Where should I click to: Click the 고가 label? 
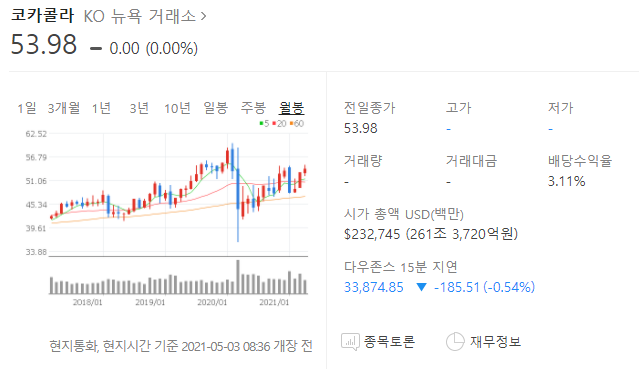point(459,108)
